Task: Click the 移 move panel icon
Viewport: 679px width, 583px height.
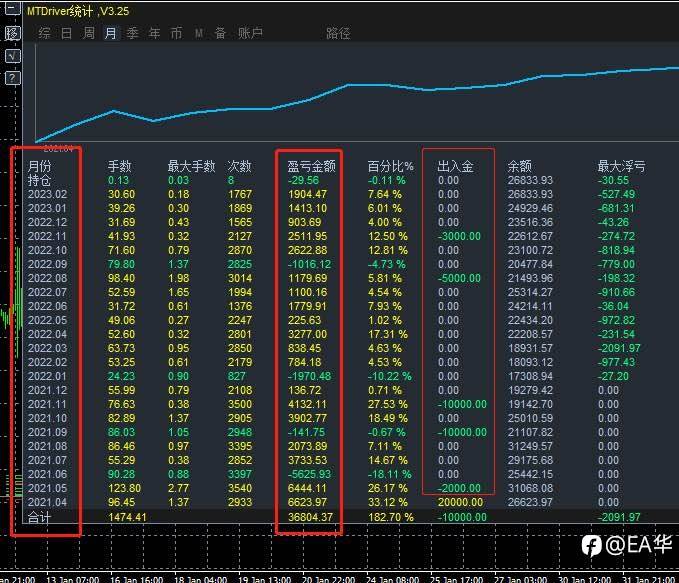Action: [12, 33]
